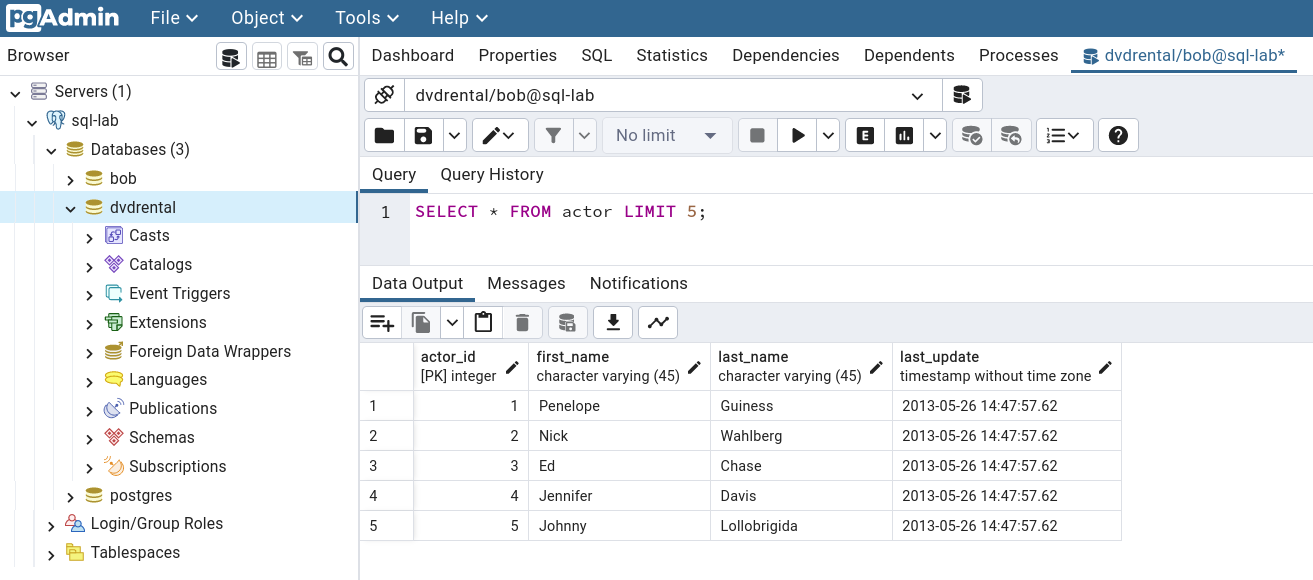Image resolution: width=1313 pixels, height=580 pixels.
Task: Open the Graph Visualiser icon
Action: point(658,322)
